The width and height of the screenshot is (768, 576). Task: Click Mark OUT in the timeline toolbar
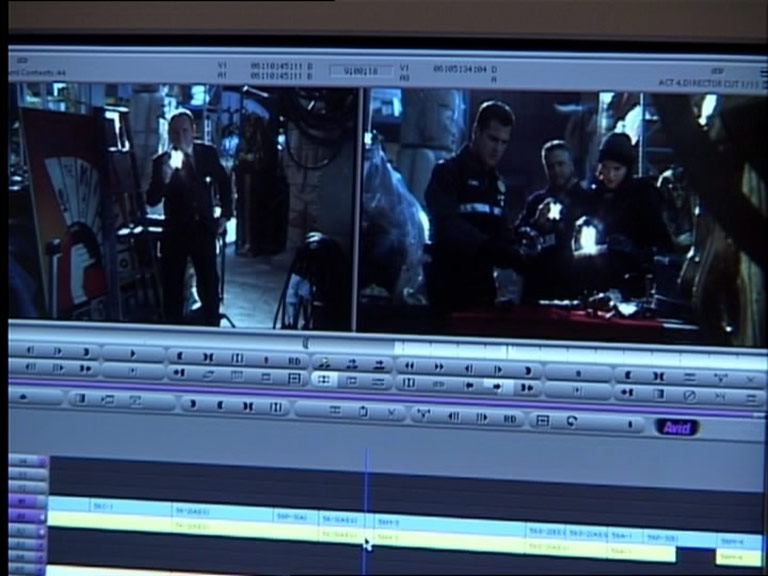(192, 404)
